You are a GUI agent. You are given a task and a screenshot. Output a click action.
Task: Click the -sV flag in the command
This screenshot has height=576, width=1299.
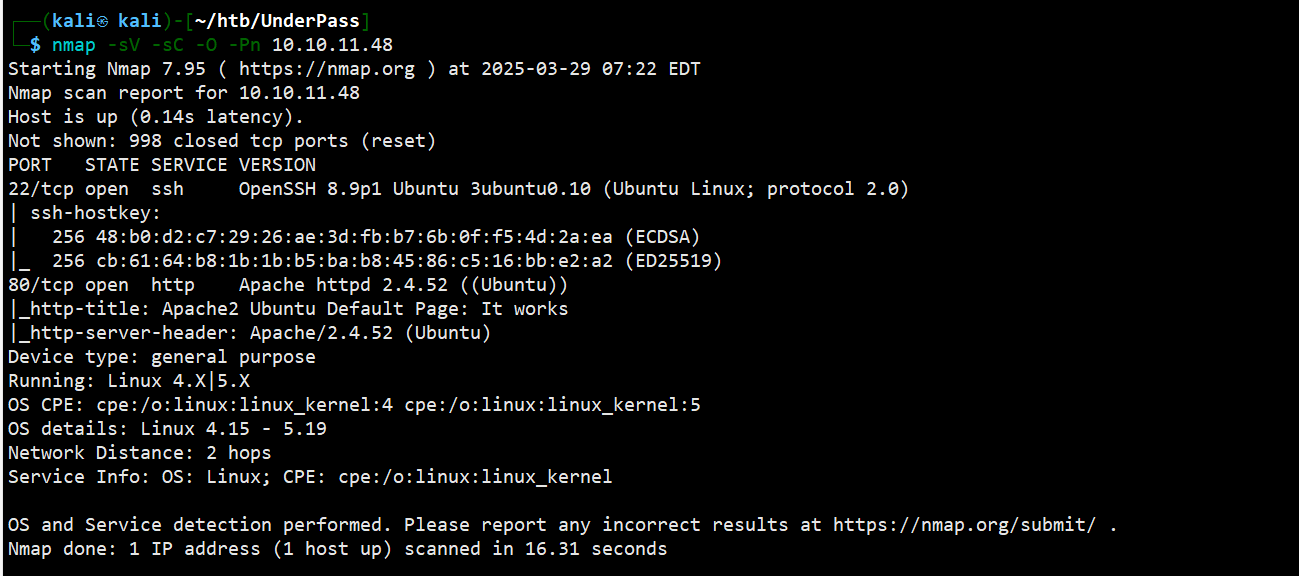click(123, 45)
